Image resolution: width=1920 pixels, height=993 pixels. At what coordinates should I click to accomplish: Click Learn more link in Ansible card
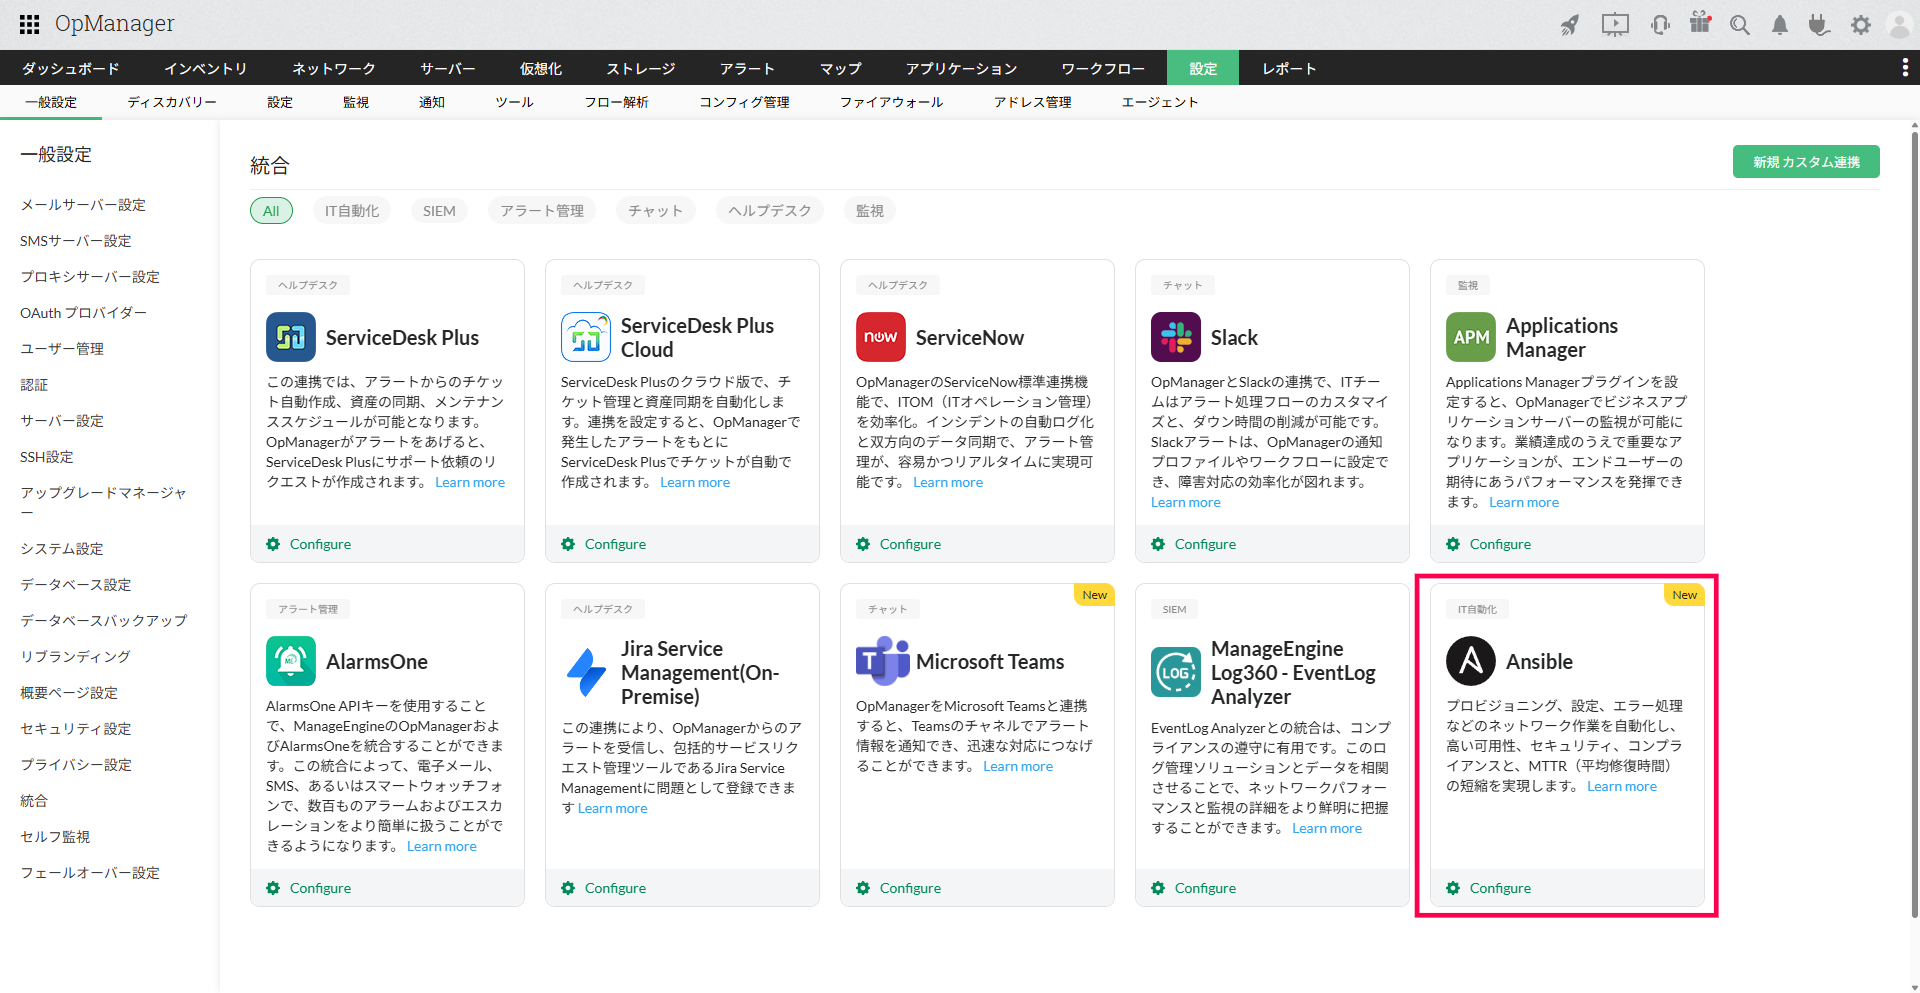pyautogui.click(x=1621, y=787)
